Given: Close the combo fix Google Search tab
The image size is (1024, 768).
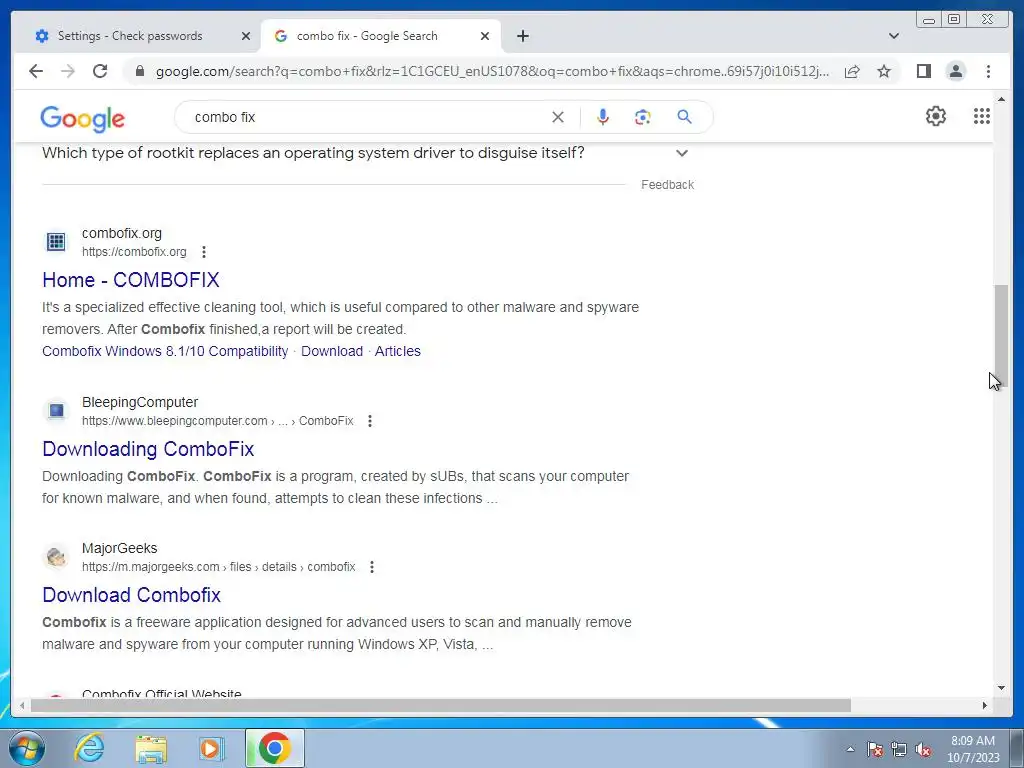Looking at the screenshot, I should [x=485, y=37].
